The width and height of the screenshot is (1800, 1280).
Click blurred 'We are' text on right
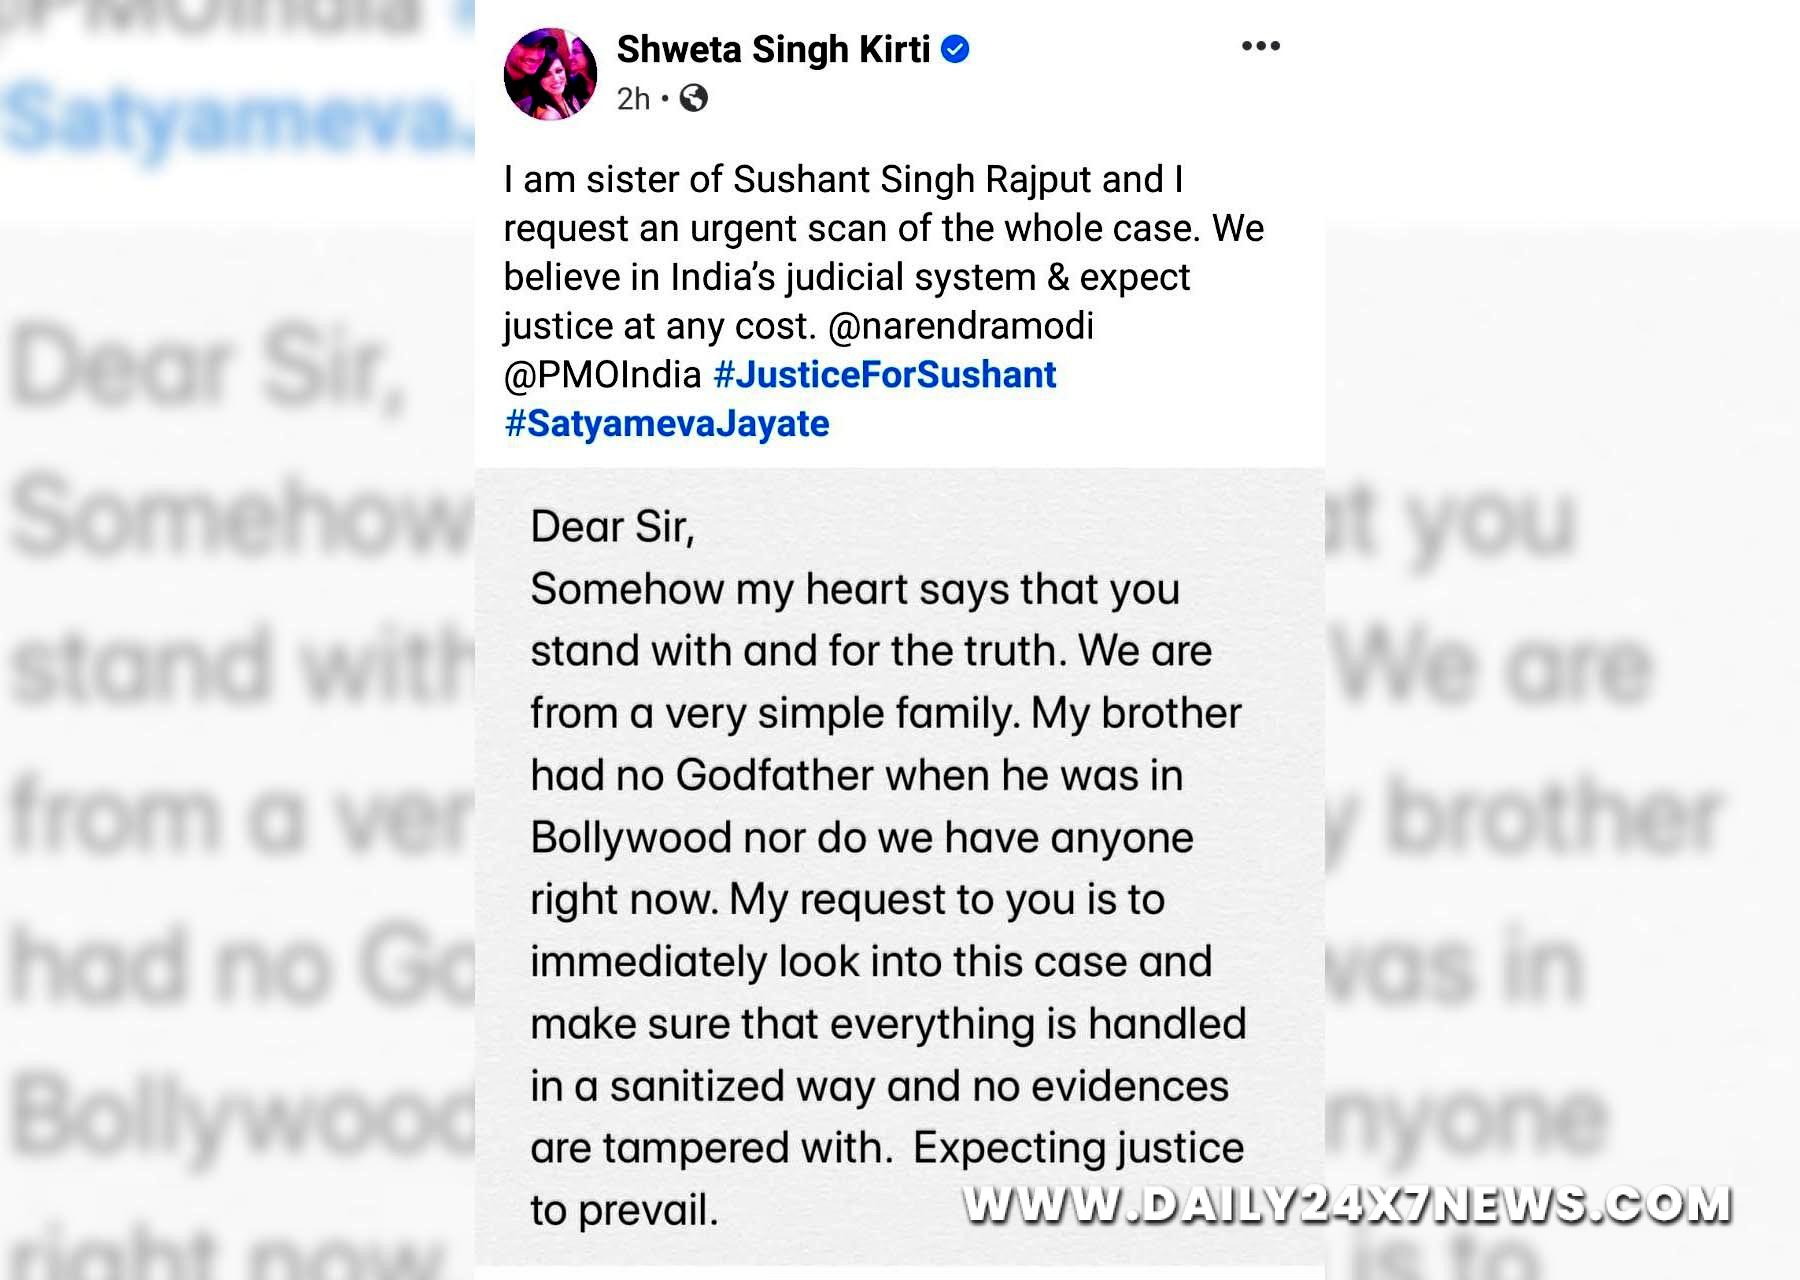(1490, 667)
